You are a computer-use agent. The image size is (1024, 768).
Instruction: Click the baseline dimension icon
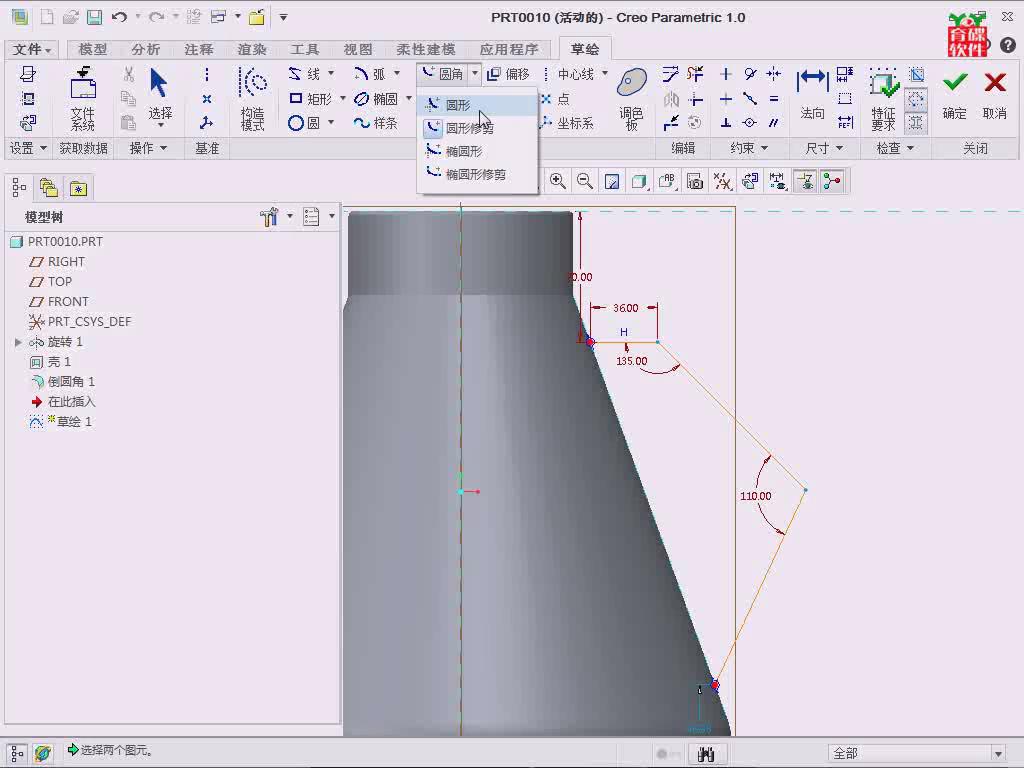[x=845, y=74]
